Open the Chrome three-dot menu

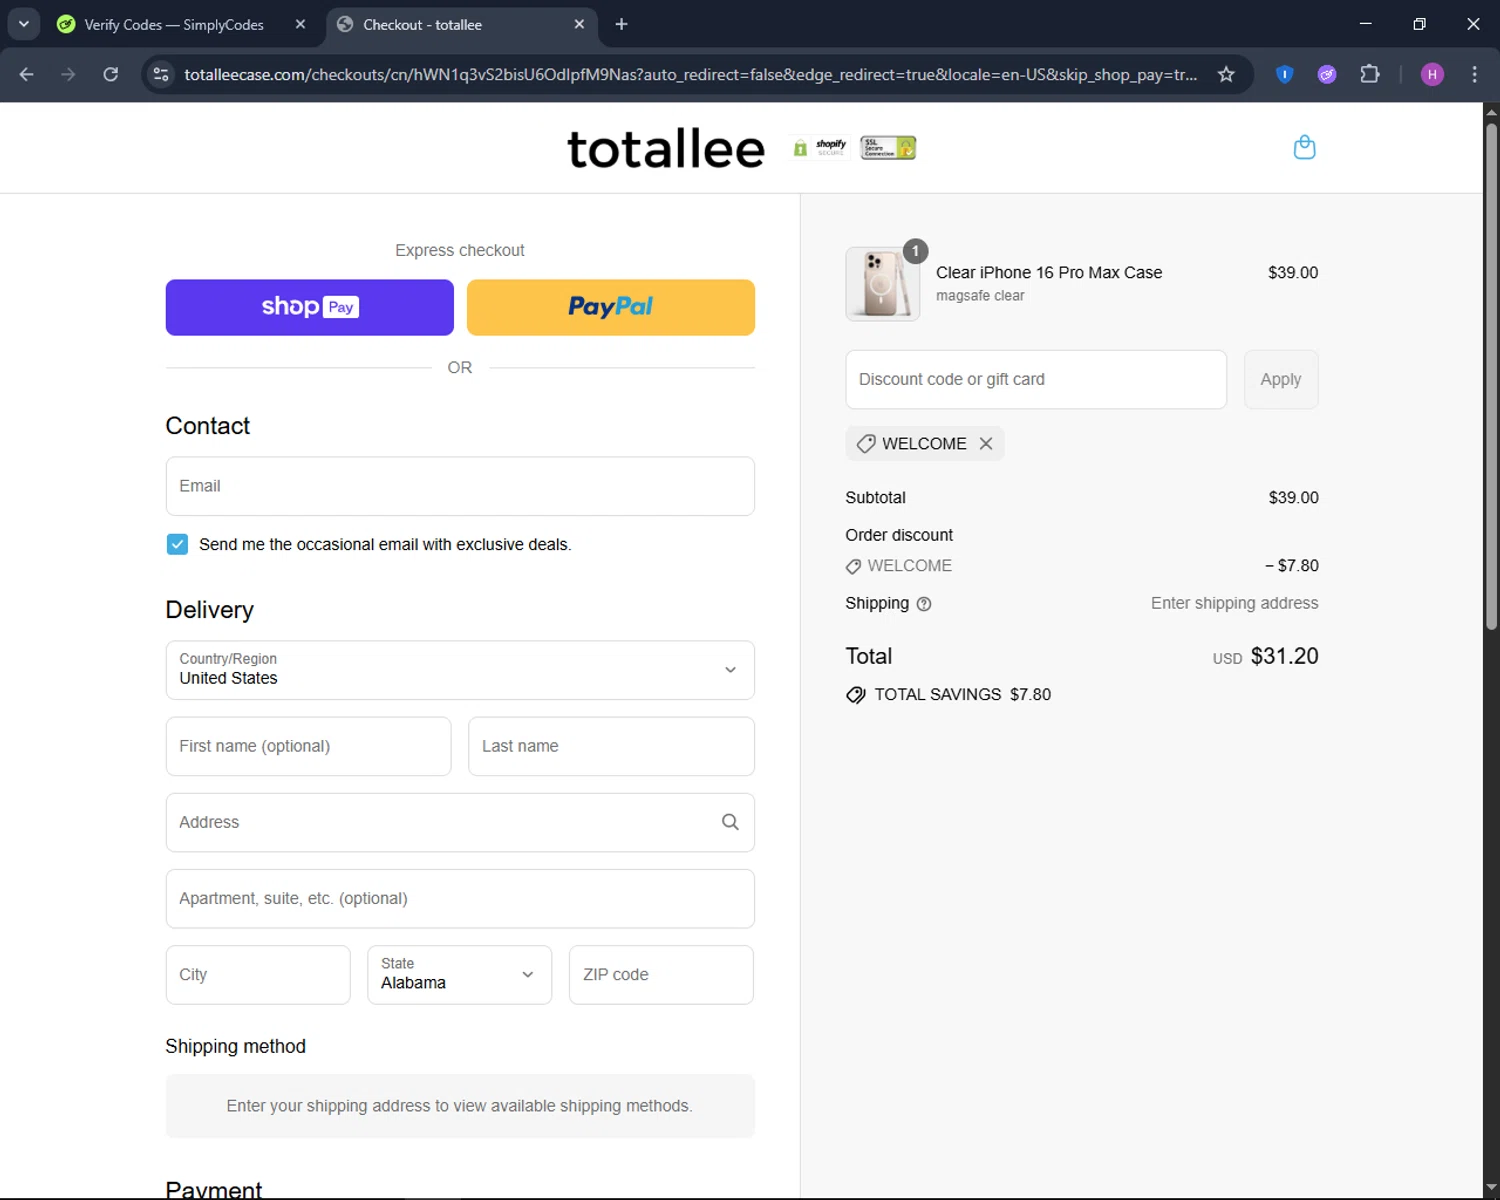[x=1474, y=74]
